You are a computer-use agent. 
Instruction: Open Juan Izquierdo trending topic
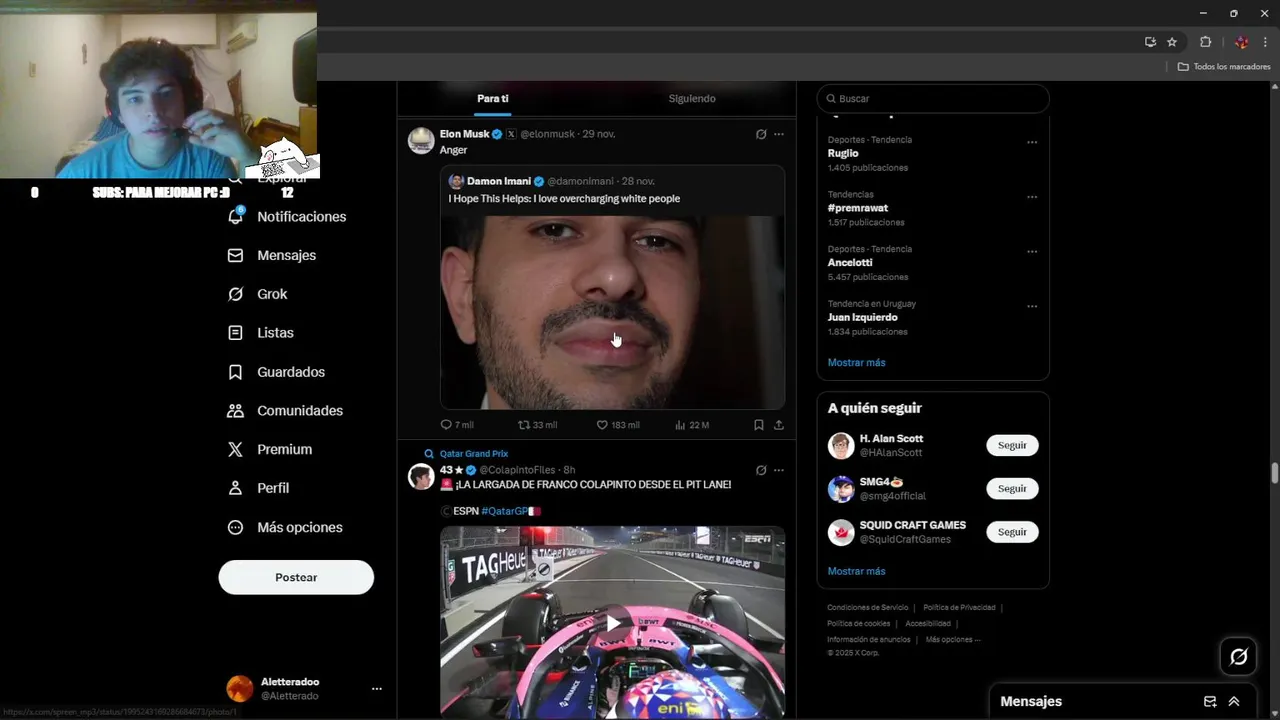click(863, 318)
